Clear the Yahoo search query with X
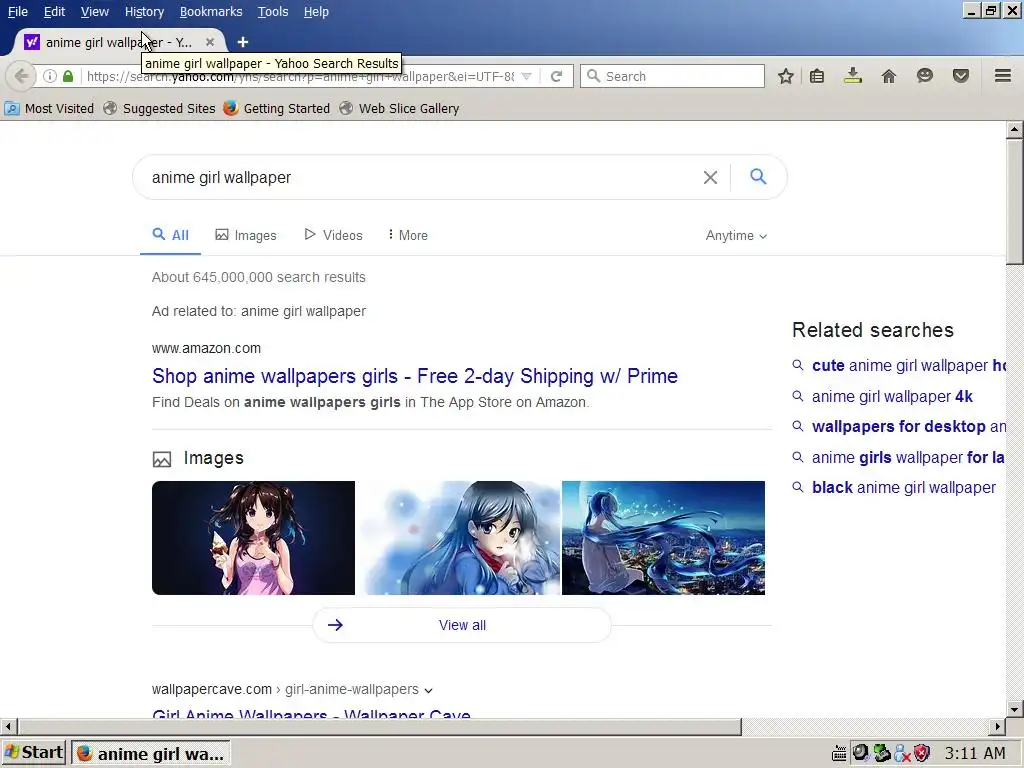 (x=711, y=177)
